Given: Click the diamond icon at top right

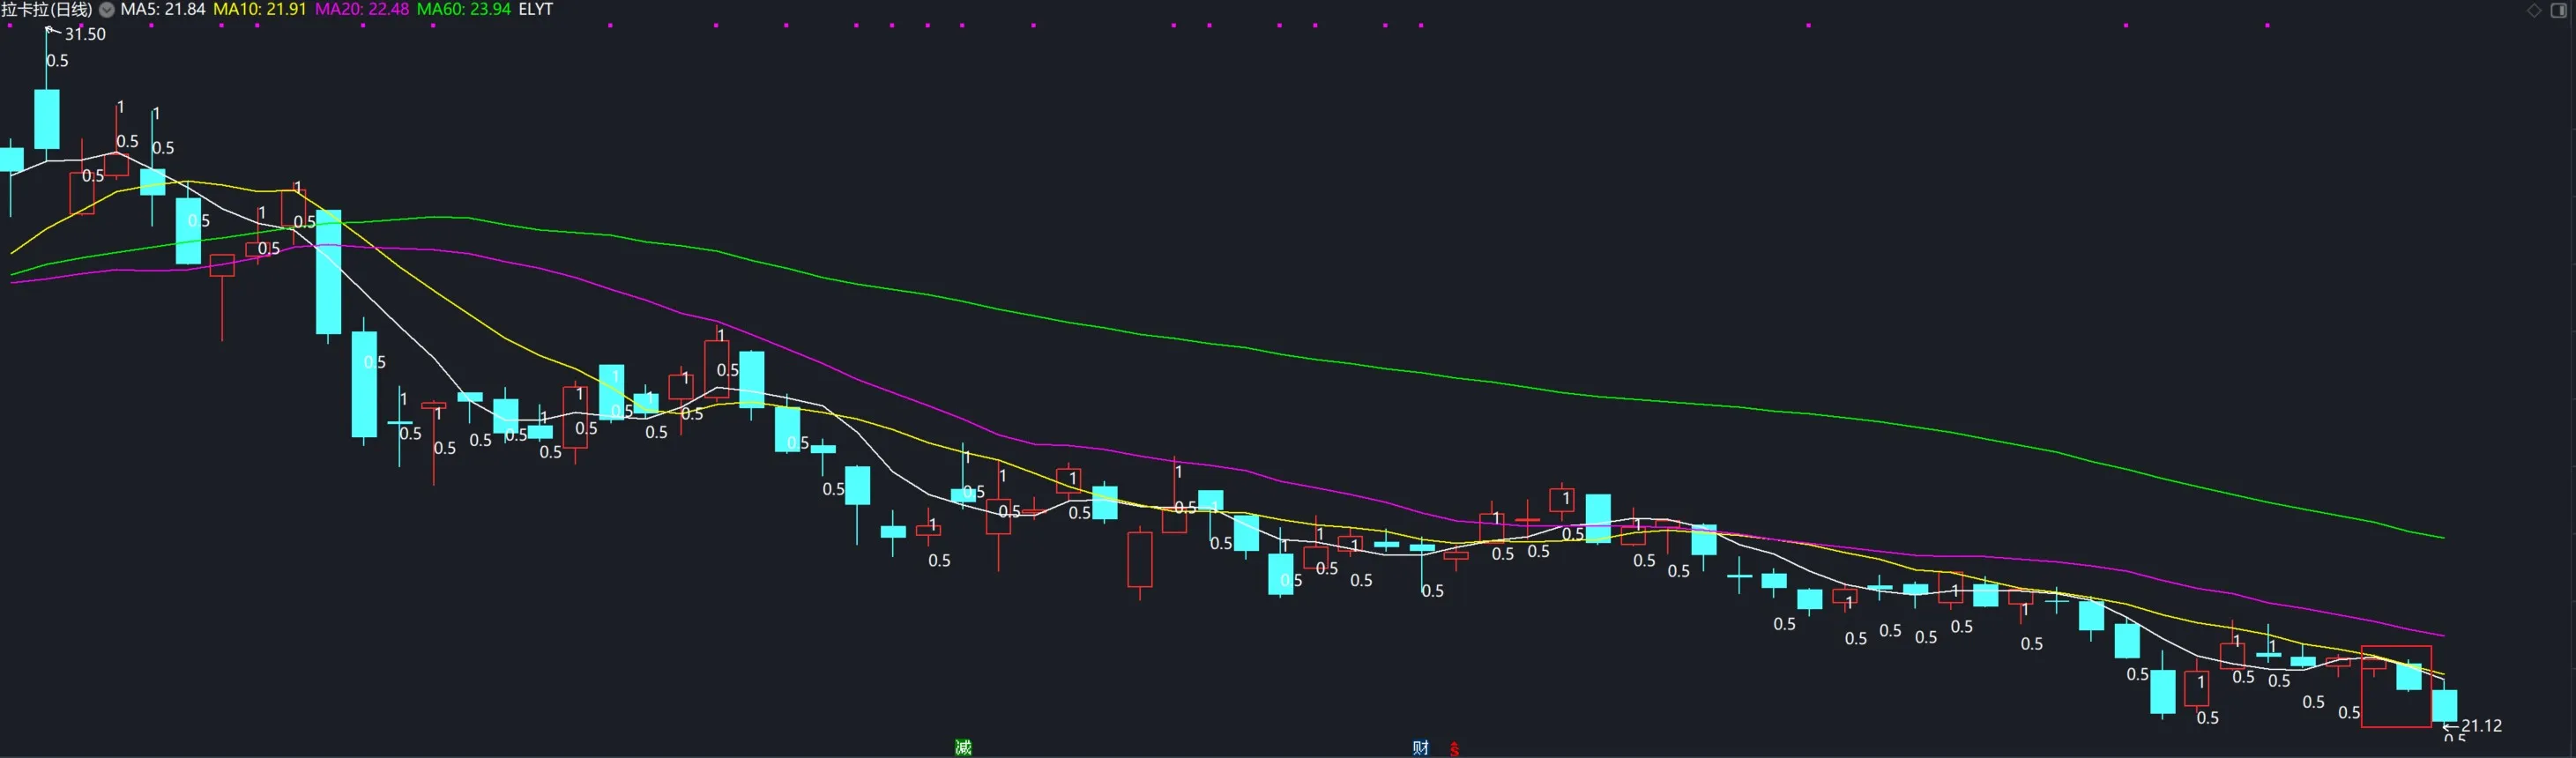Looking at the screenshot, I should click(x=2533, y=10).
